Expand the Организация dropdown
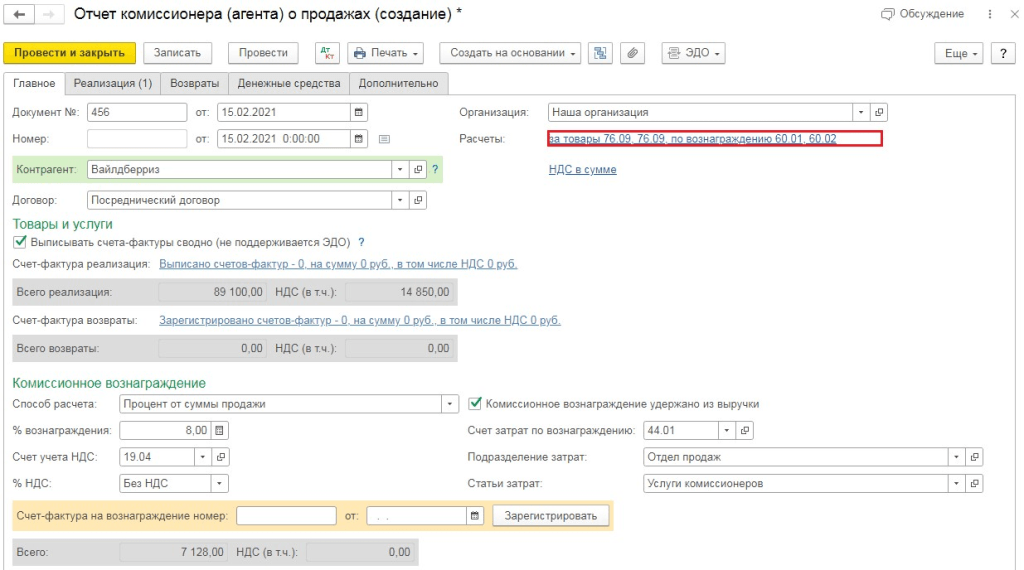The image size is (1024, 570). (860, 113)
